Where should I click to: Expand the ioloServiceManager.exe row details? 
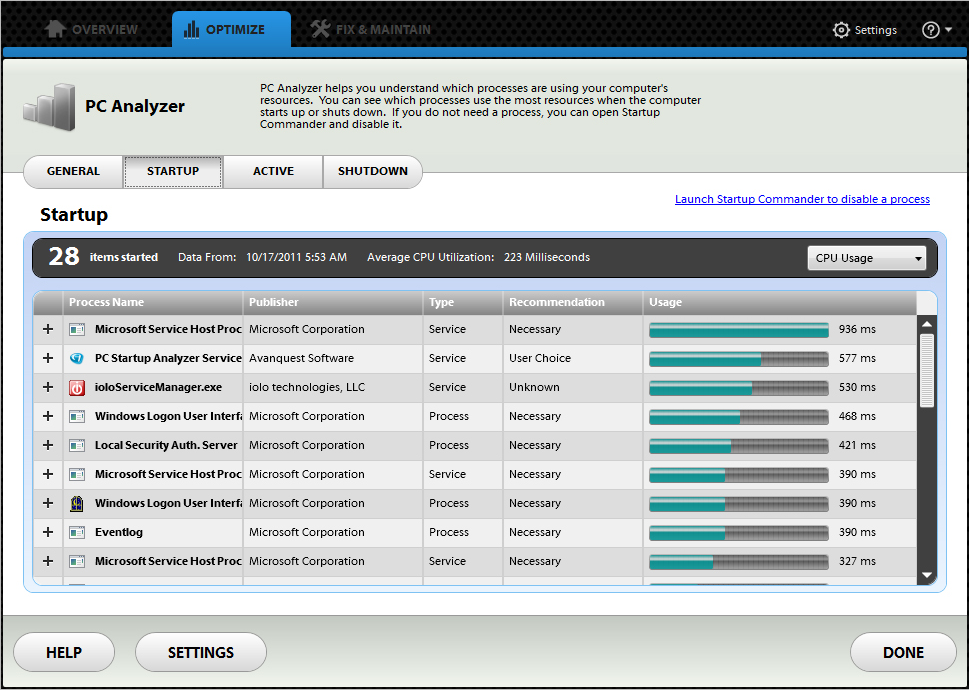coord(48,387)
